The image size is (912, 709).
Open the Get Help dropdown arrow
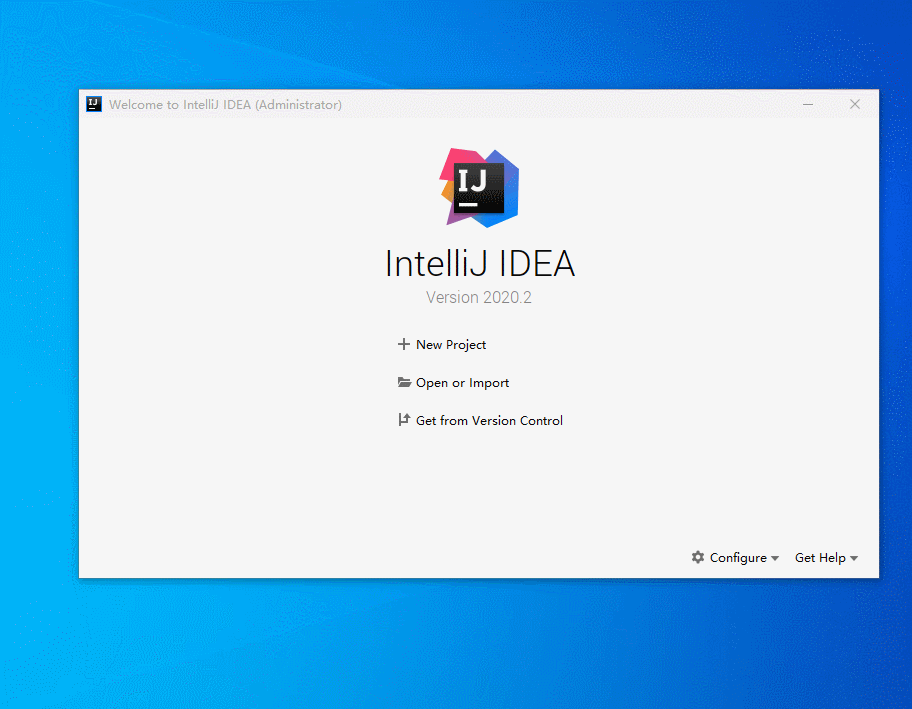click(x=855, y=558)
